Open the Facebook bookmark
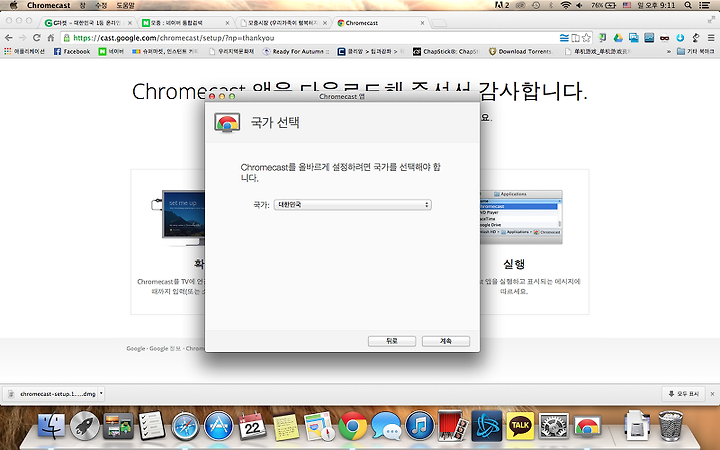The height and width of the screenshot is (450, 720). pos(72,51)
